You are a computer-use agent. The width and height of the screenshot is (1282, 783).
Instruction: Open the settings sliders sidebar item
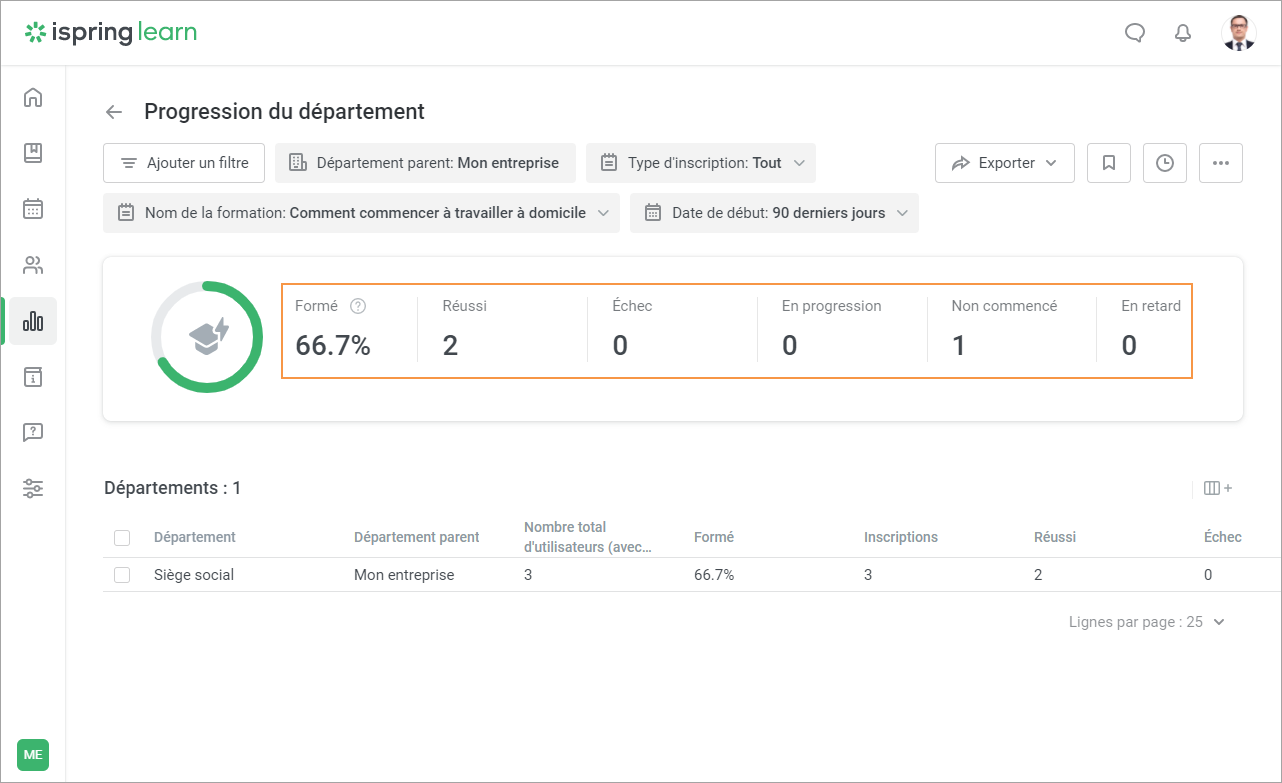[33, 489]
